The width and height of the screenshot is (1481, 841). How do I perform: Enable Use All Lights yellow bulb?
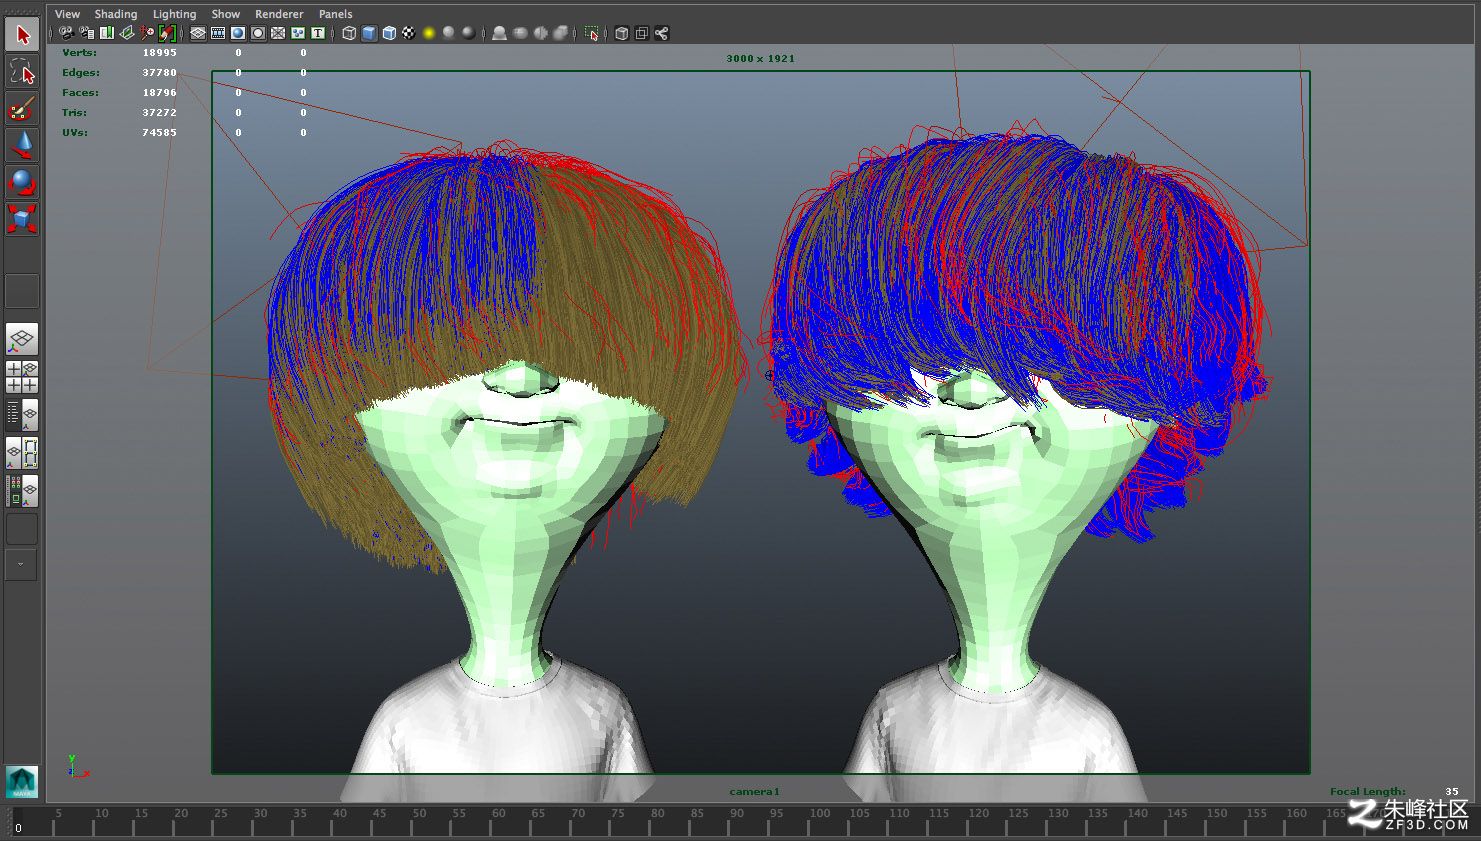pos(429,33)
